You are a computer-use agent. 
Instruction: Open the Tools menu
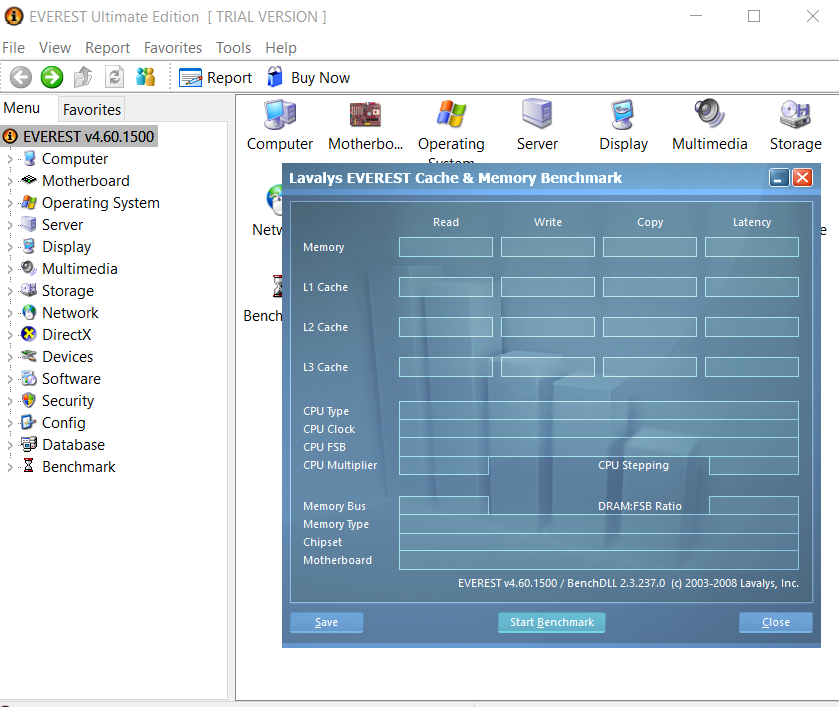click(233, 48)
